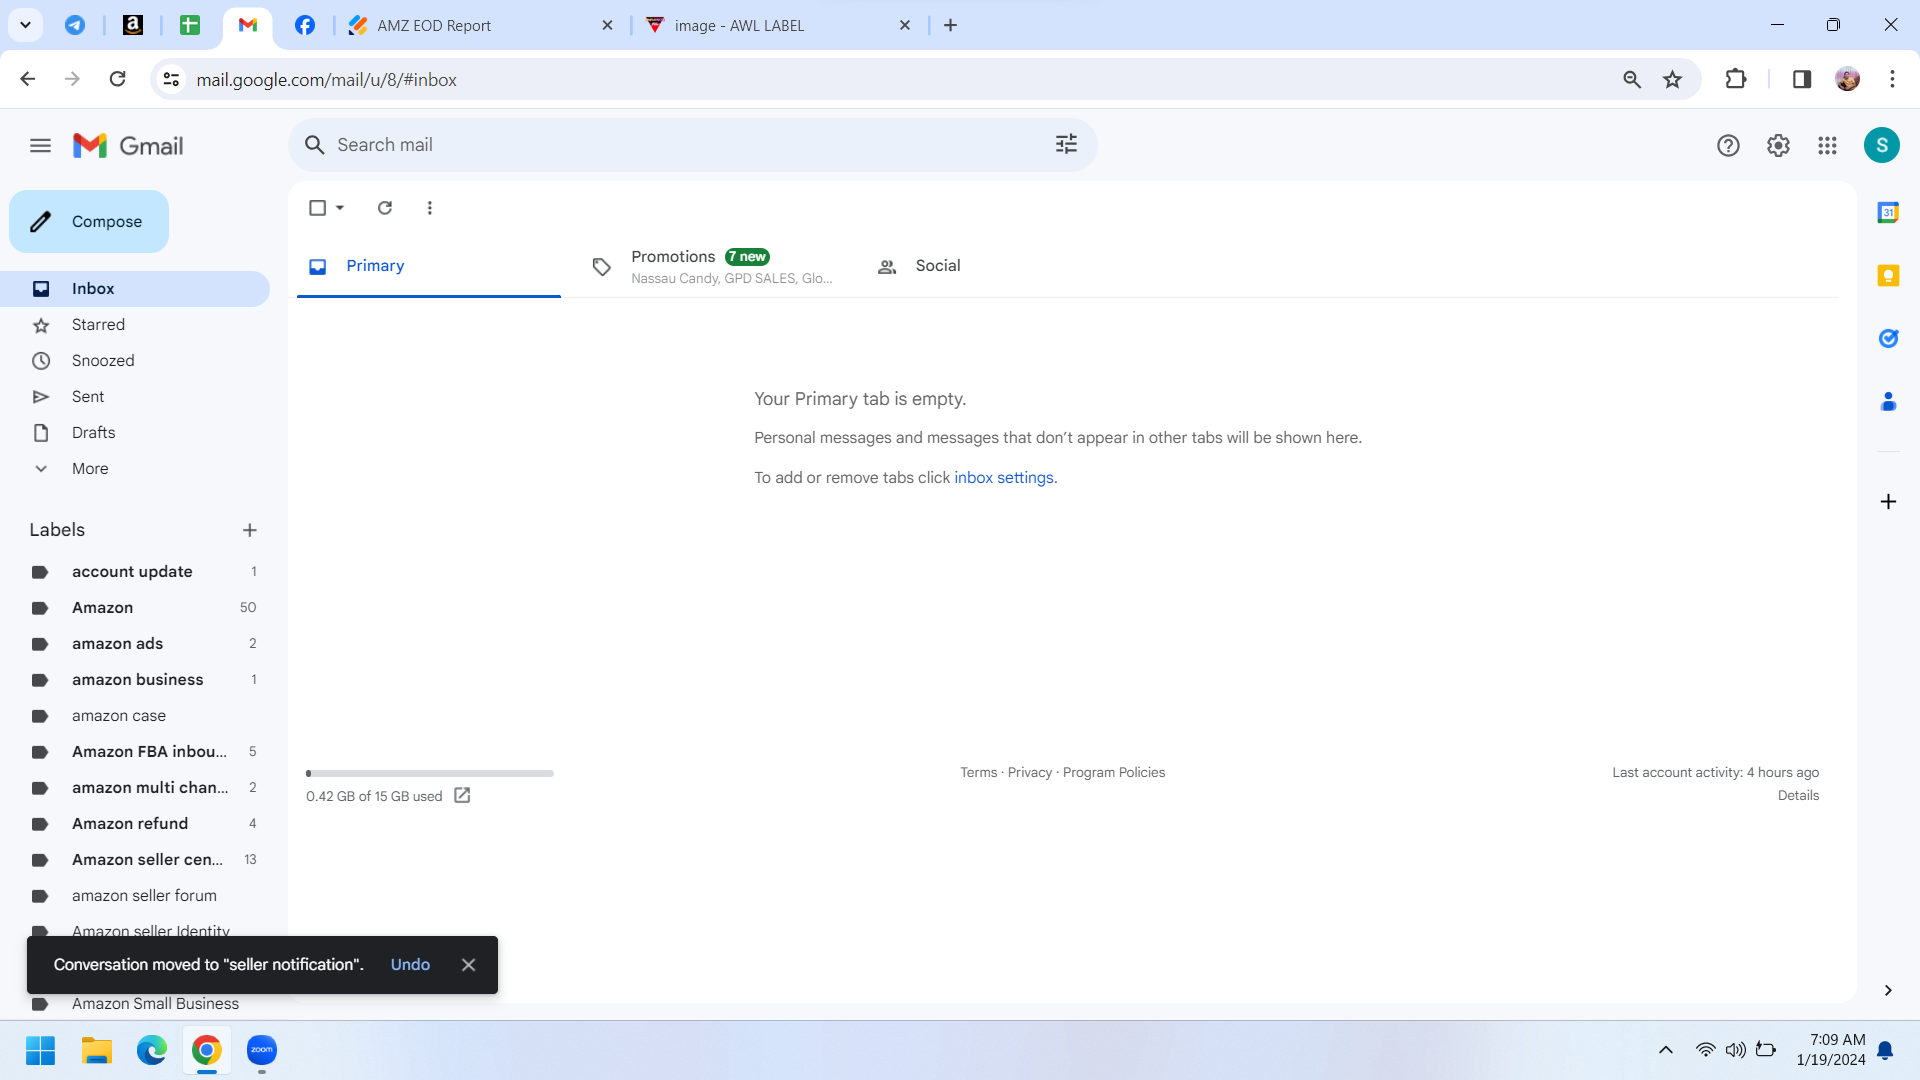
Task: Open the More options three-dot menu in mail toolbar
Action: click(430, 208)
